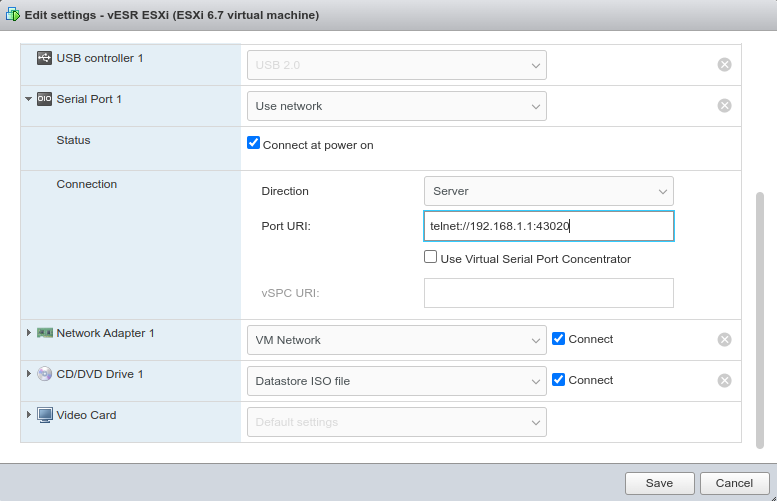Screen dimensions: 777x501
Task: Remove the Network Adapter 1 device
Action: 724,340
